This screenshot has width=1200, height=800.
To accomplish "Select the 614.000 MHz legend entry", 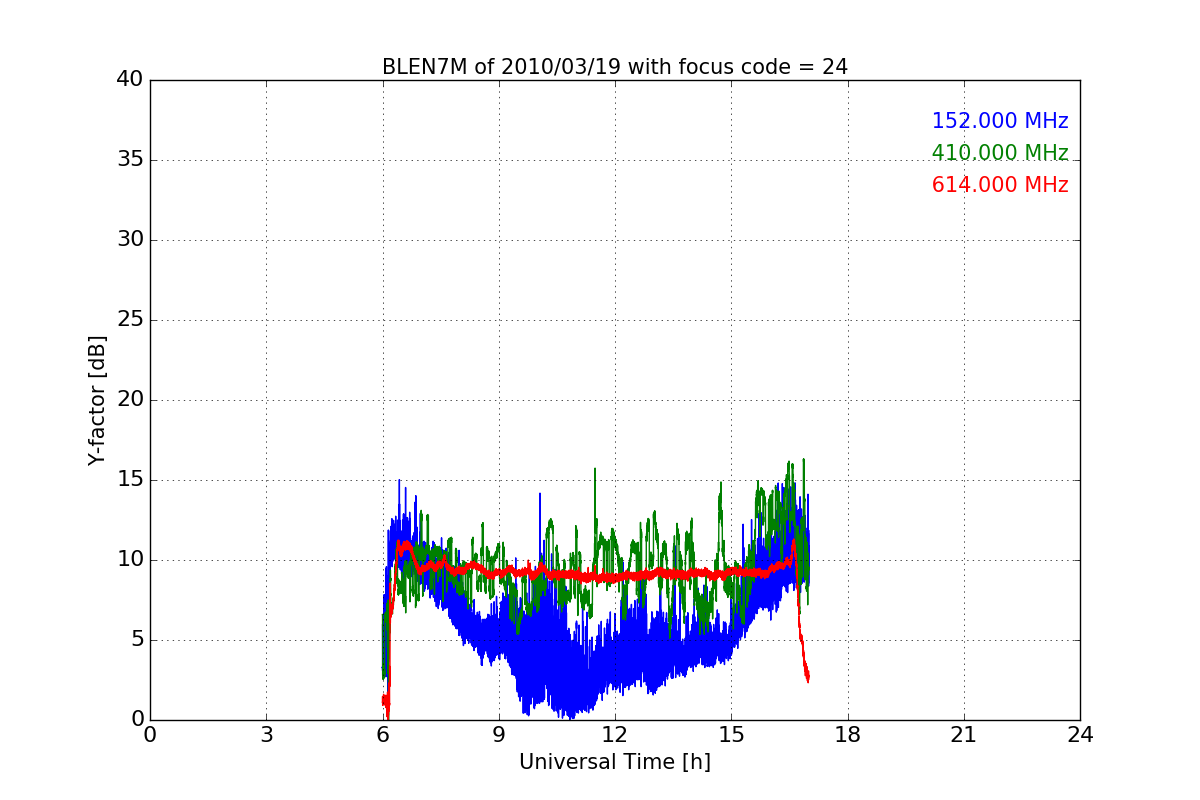I will pyautogui.click(x=999, y=185).
